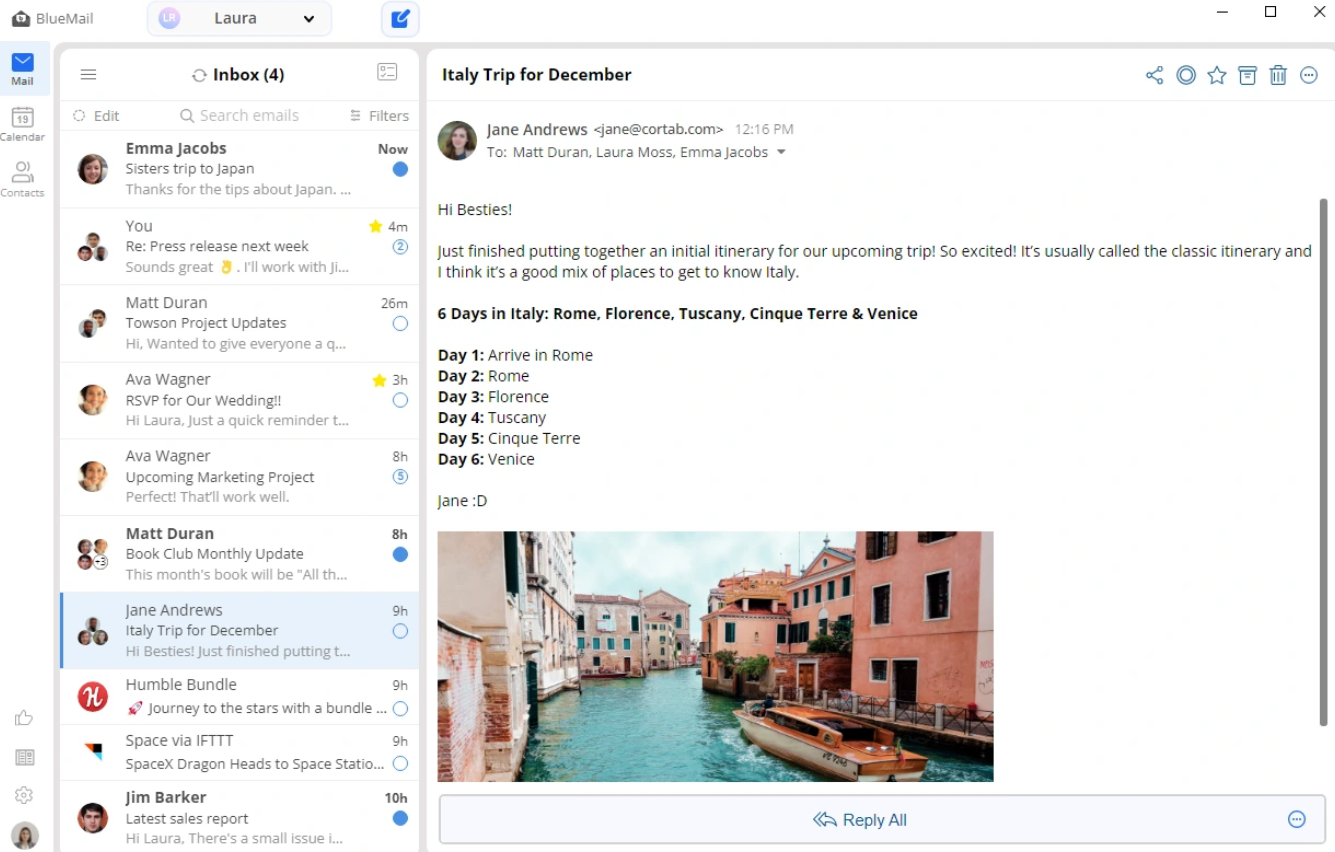
Task: Select the Mail tab in the sidebar
Action: (x=23, y=68)
